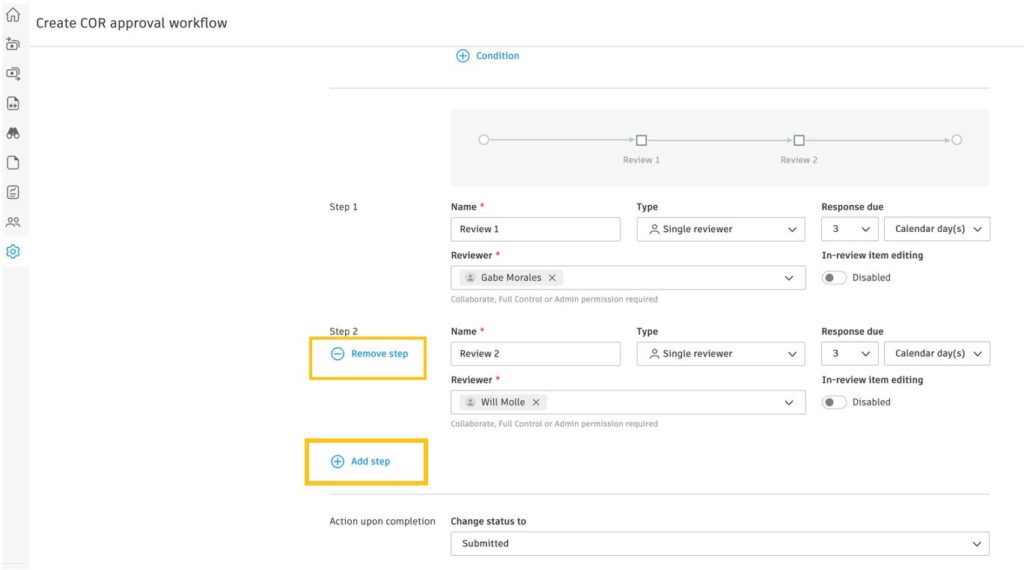Screen dimensions: 1024x570
Task: Open the Step 1 response due number dropdown
Action: [x=849, y=229]
